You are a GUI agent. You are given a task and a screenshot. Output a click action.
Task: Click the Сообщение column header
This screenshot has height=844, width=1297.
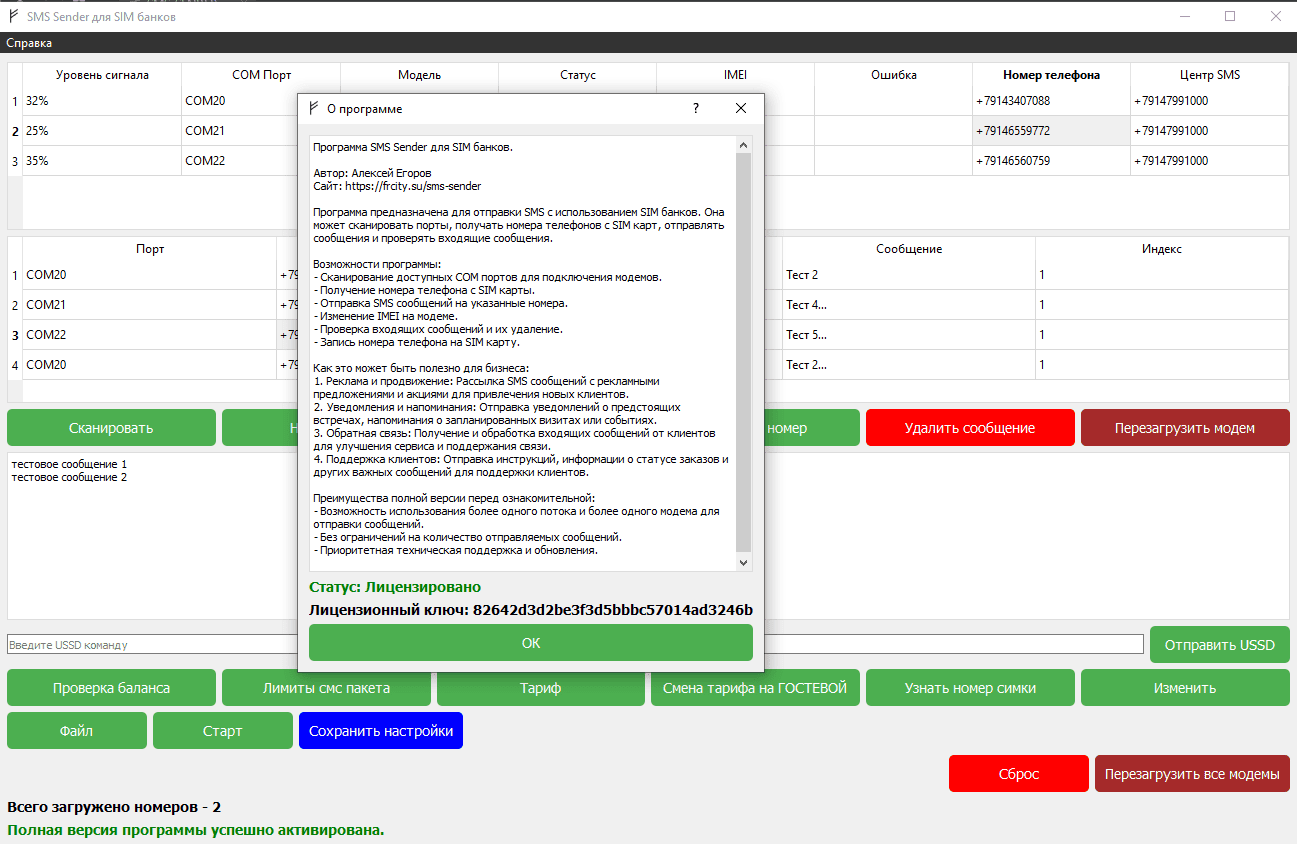(909, 249)
